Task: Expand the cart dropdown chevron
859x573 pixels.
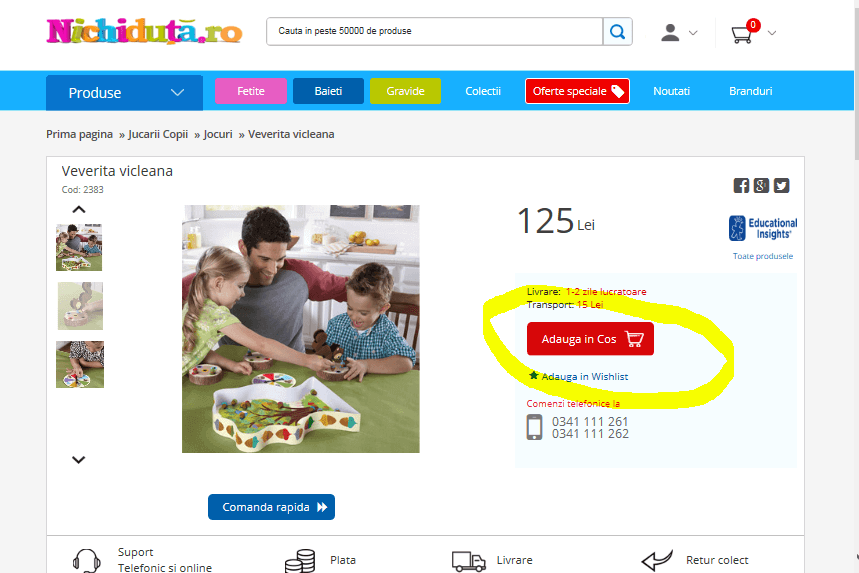Action: (772, 33)
